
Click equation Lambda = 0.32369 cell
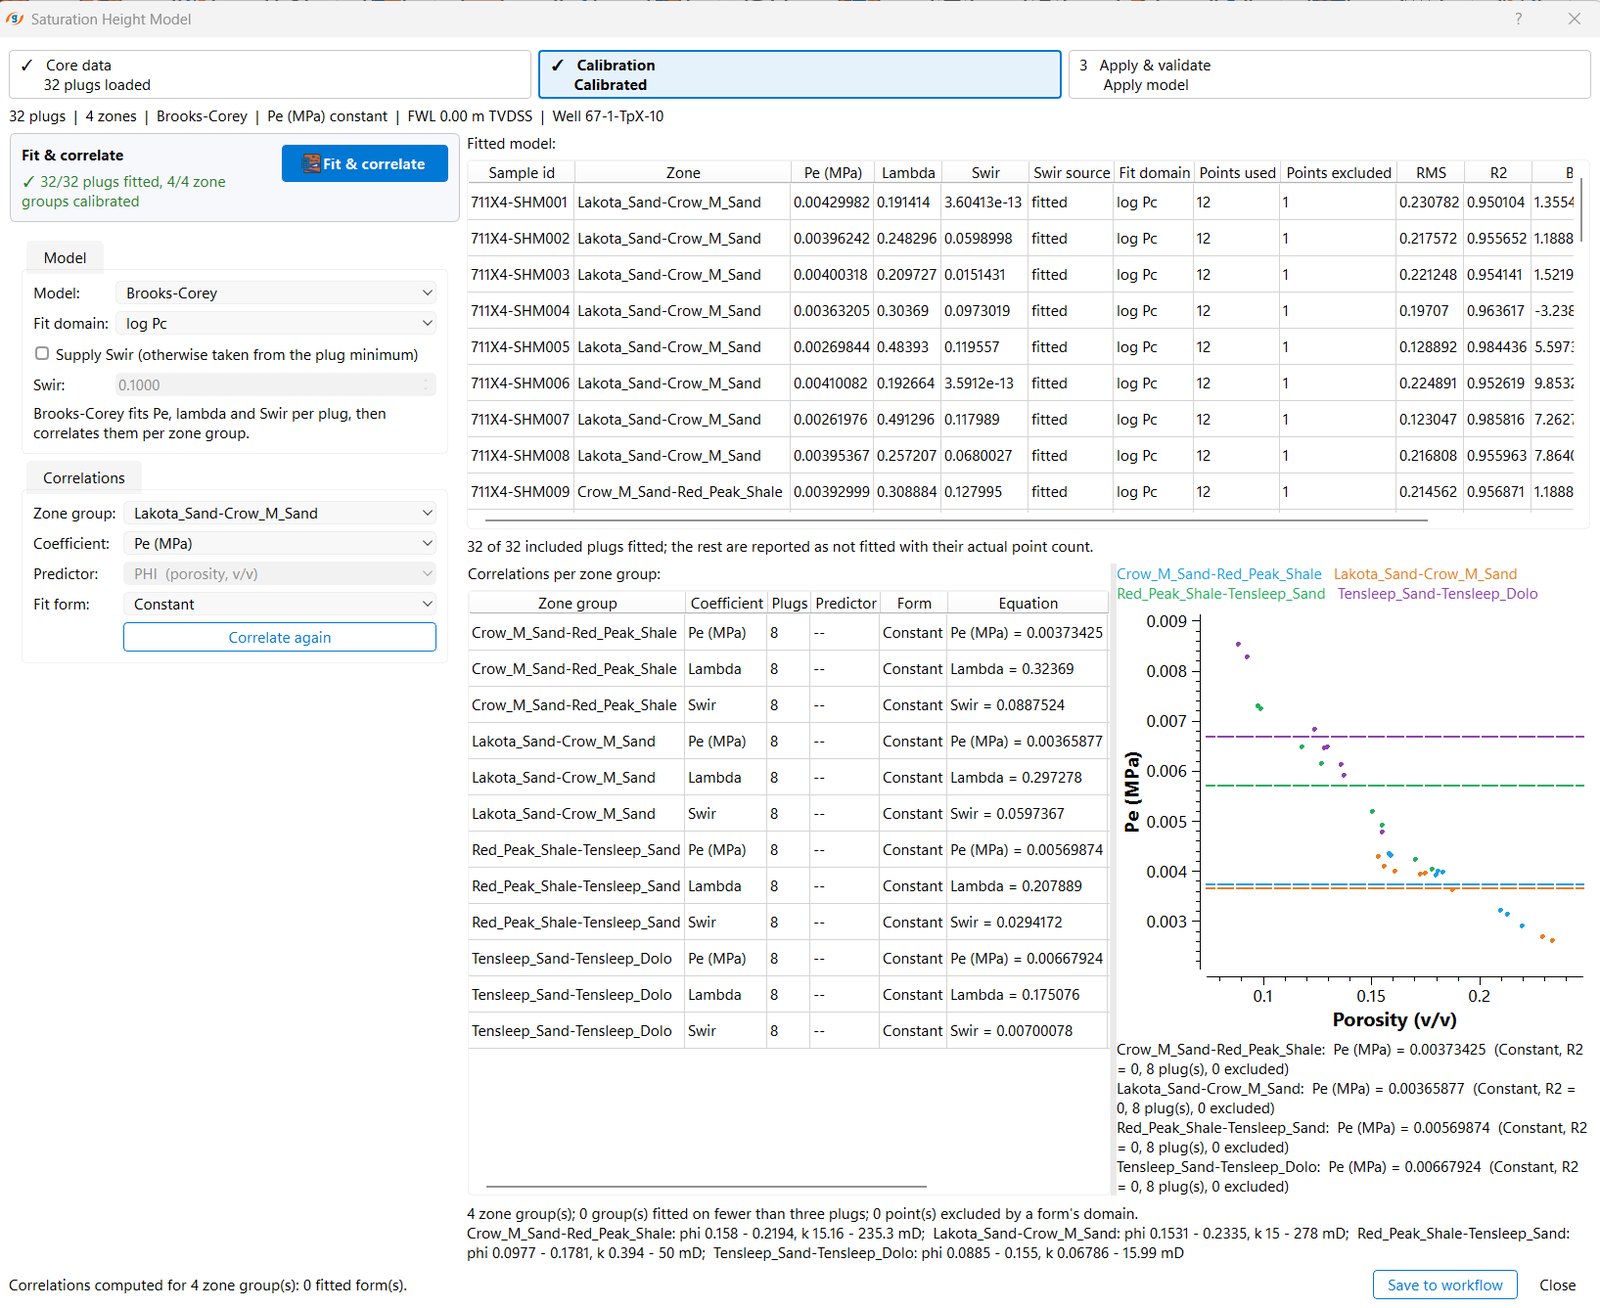(x=1027, y=669)
